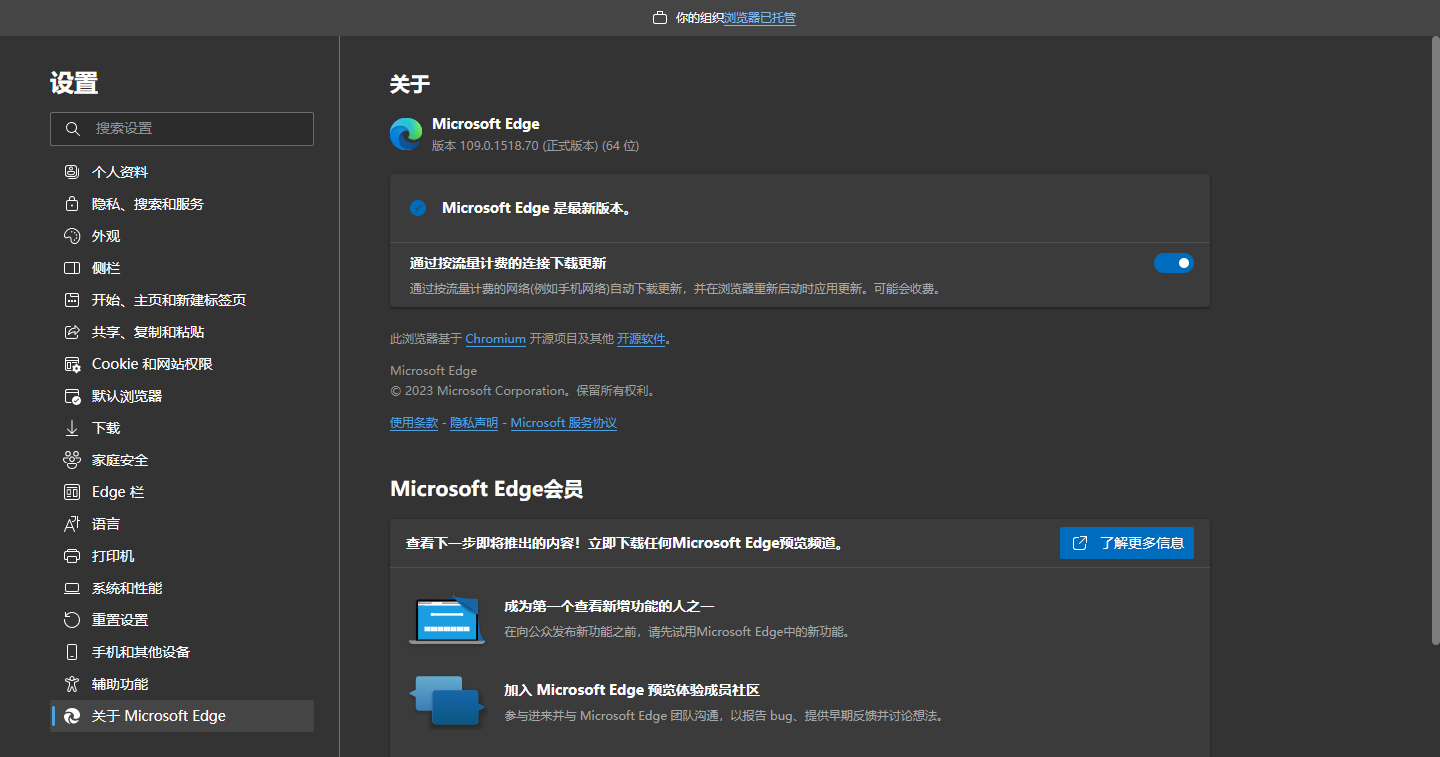Click inside the 搜索设置 search field
This screenshot has width=1440, height=757.
click(x=180, y=128)
